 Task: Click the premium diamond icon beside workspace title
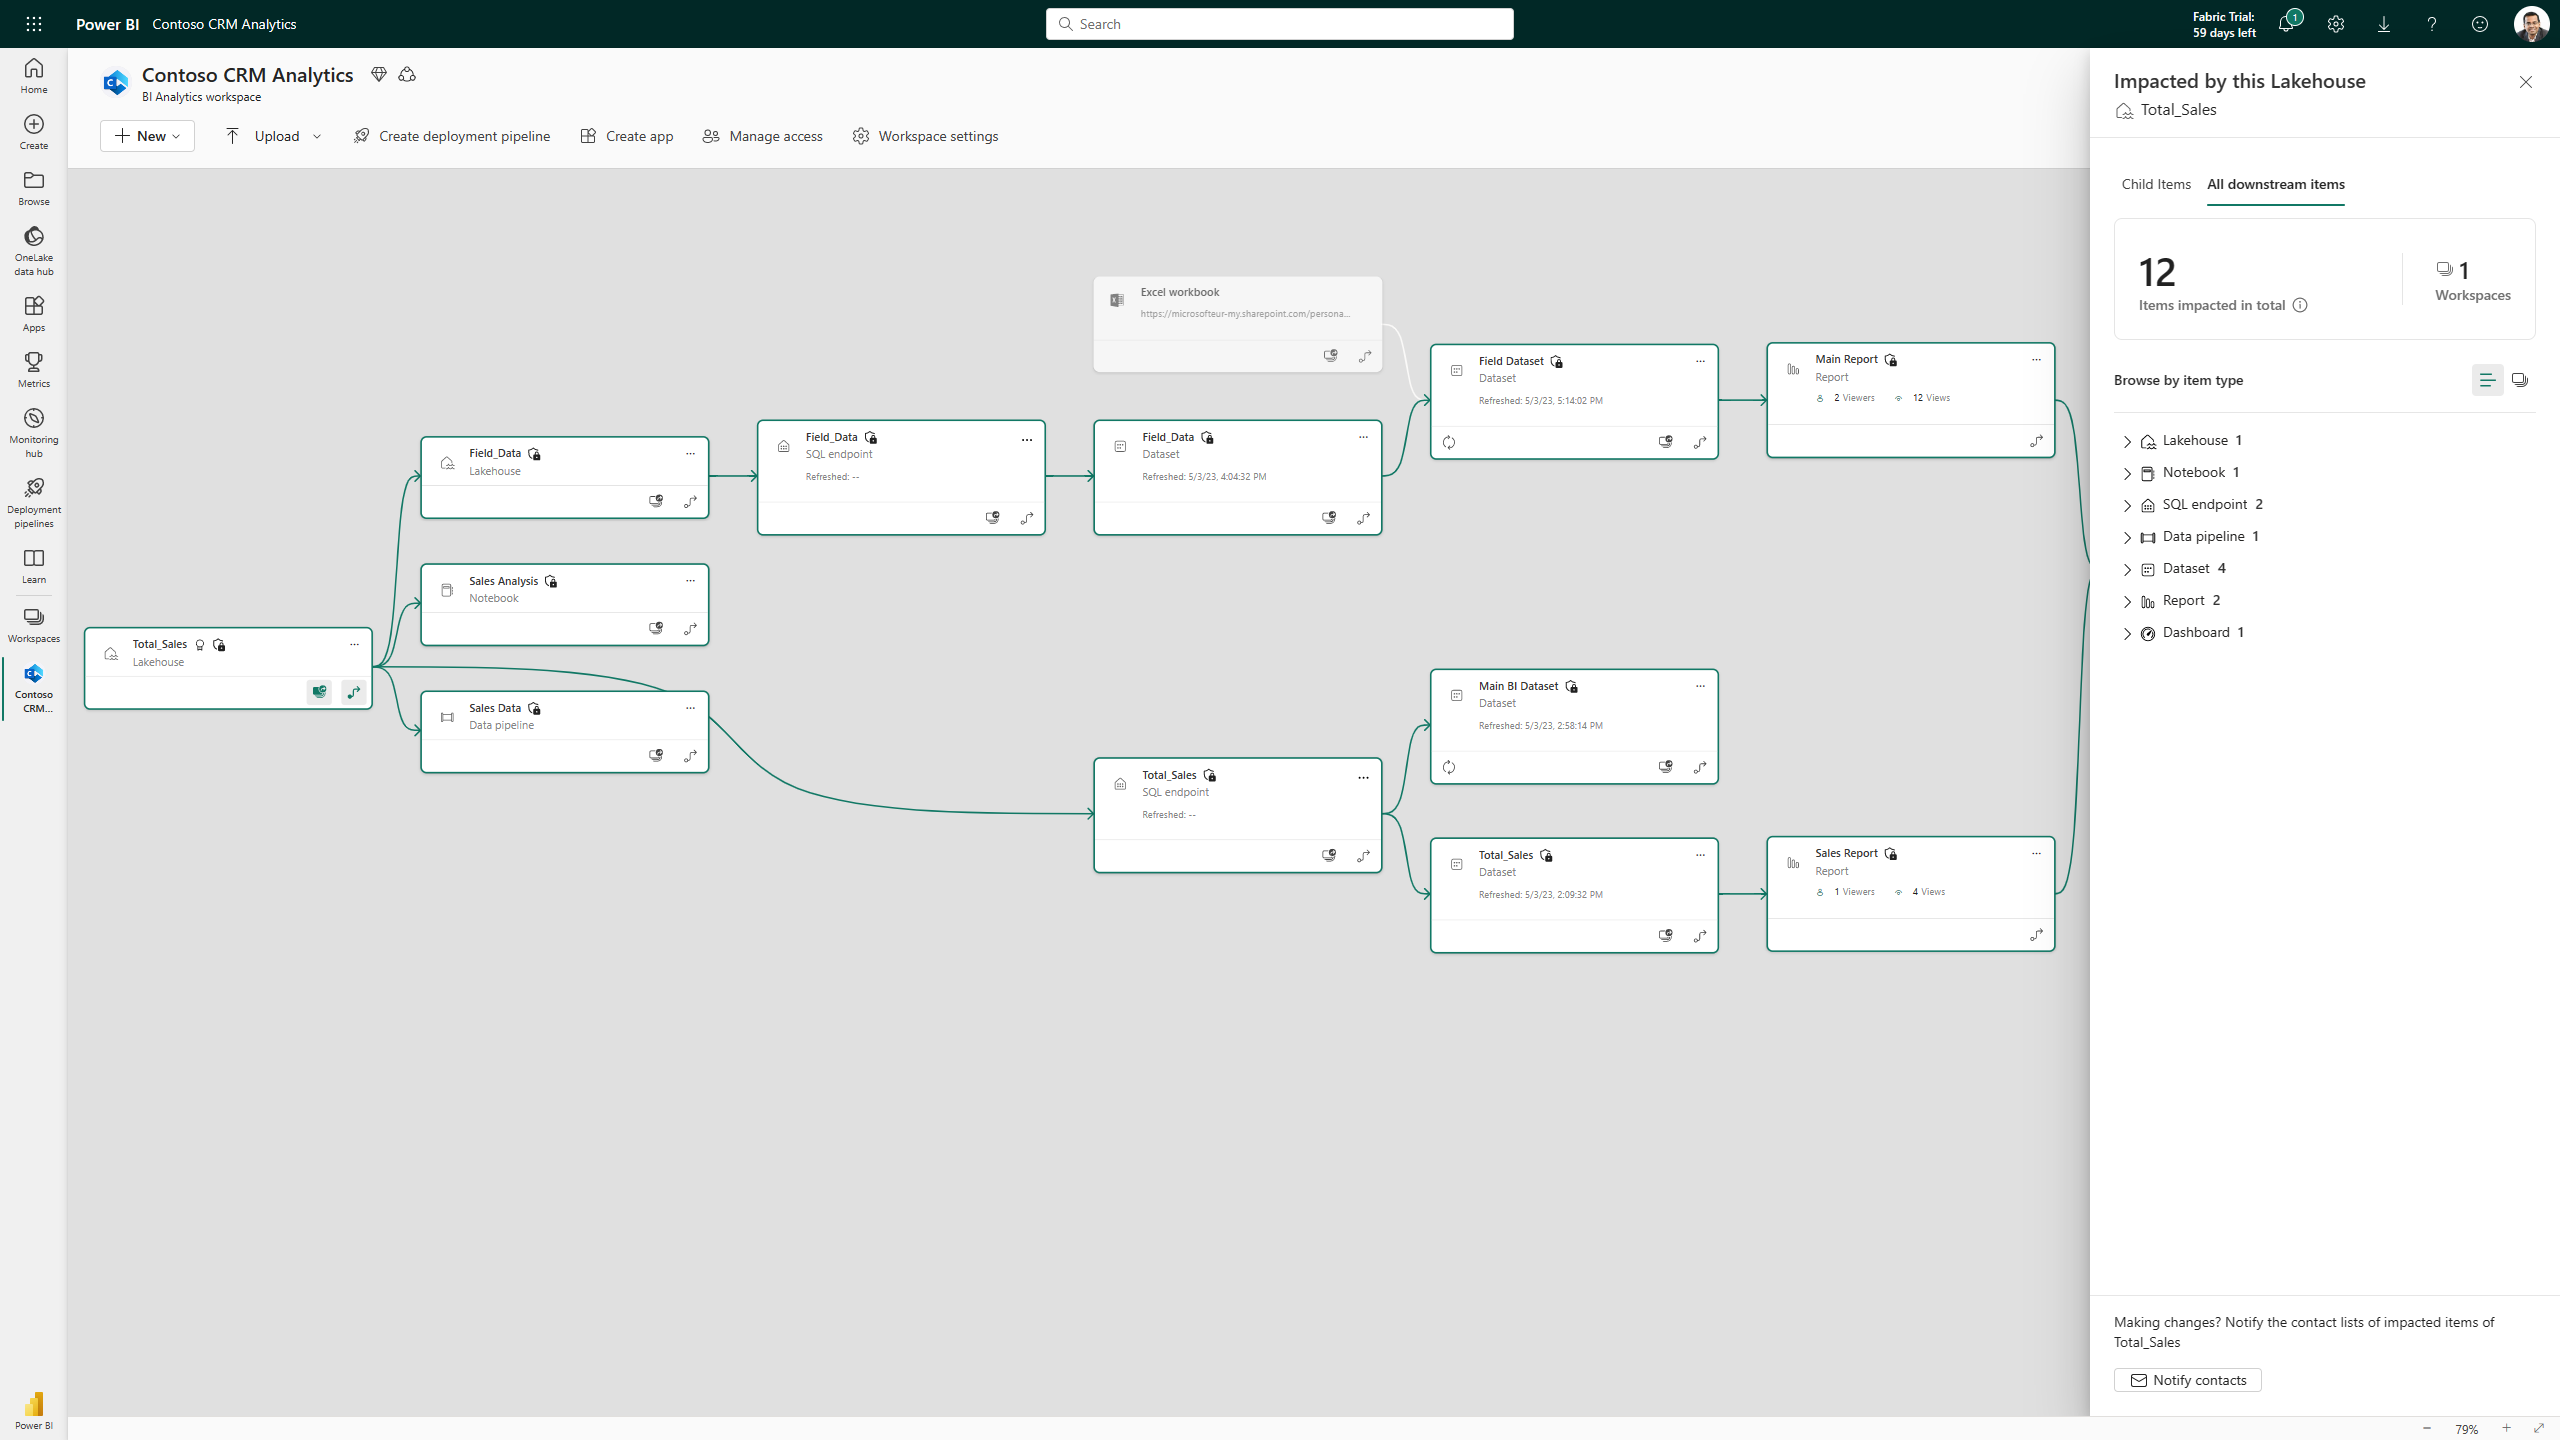379,74
